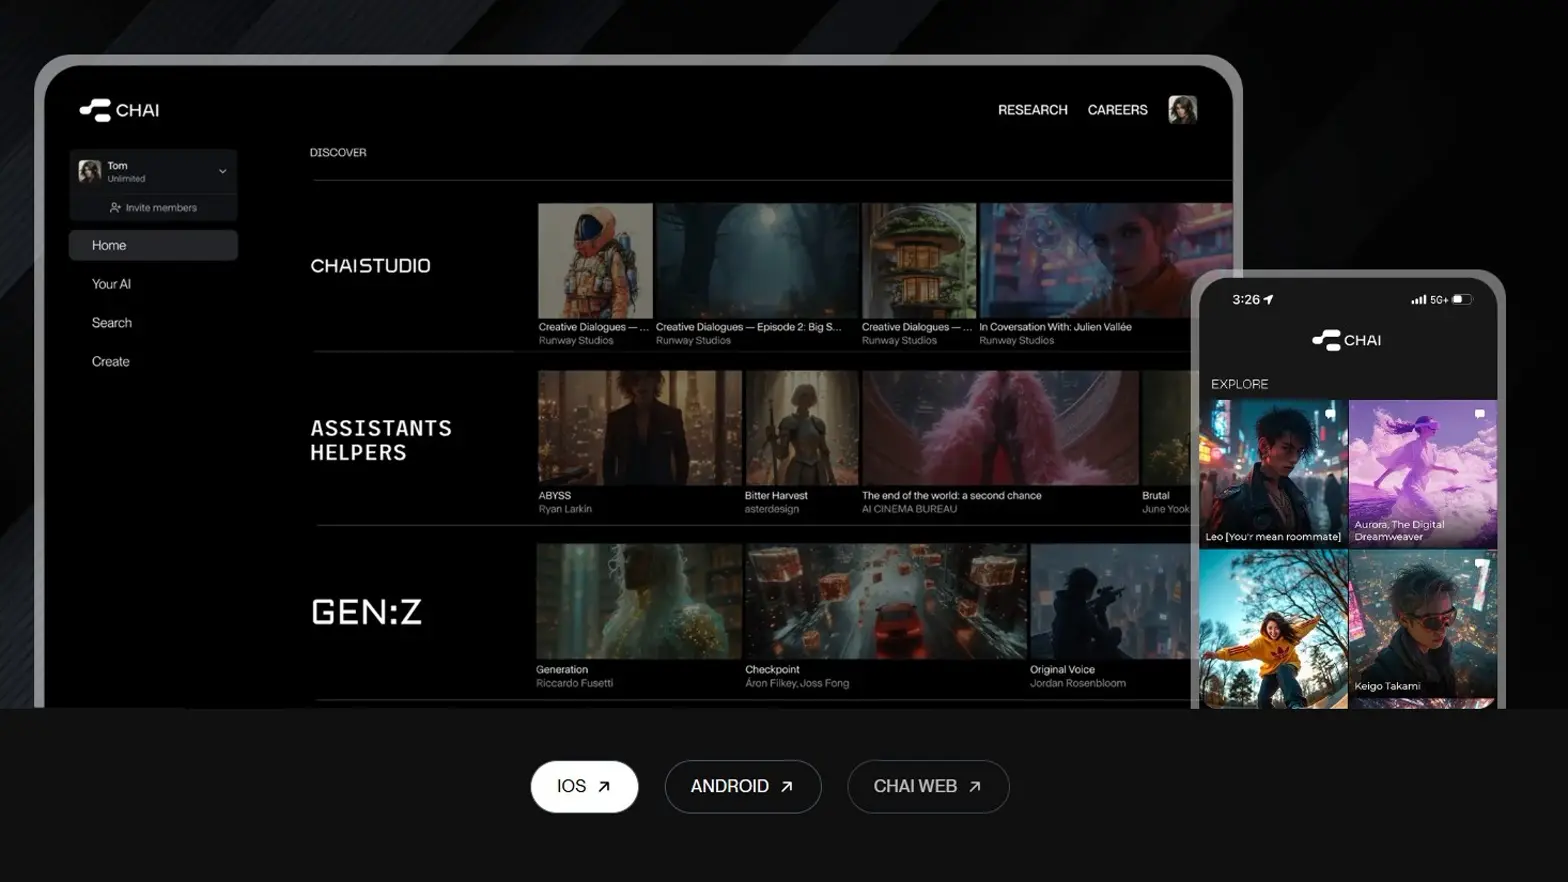Open the Checkpoint thumbnail
The width and height of the screenshot is (1568, 882).
coord(886,601)
